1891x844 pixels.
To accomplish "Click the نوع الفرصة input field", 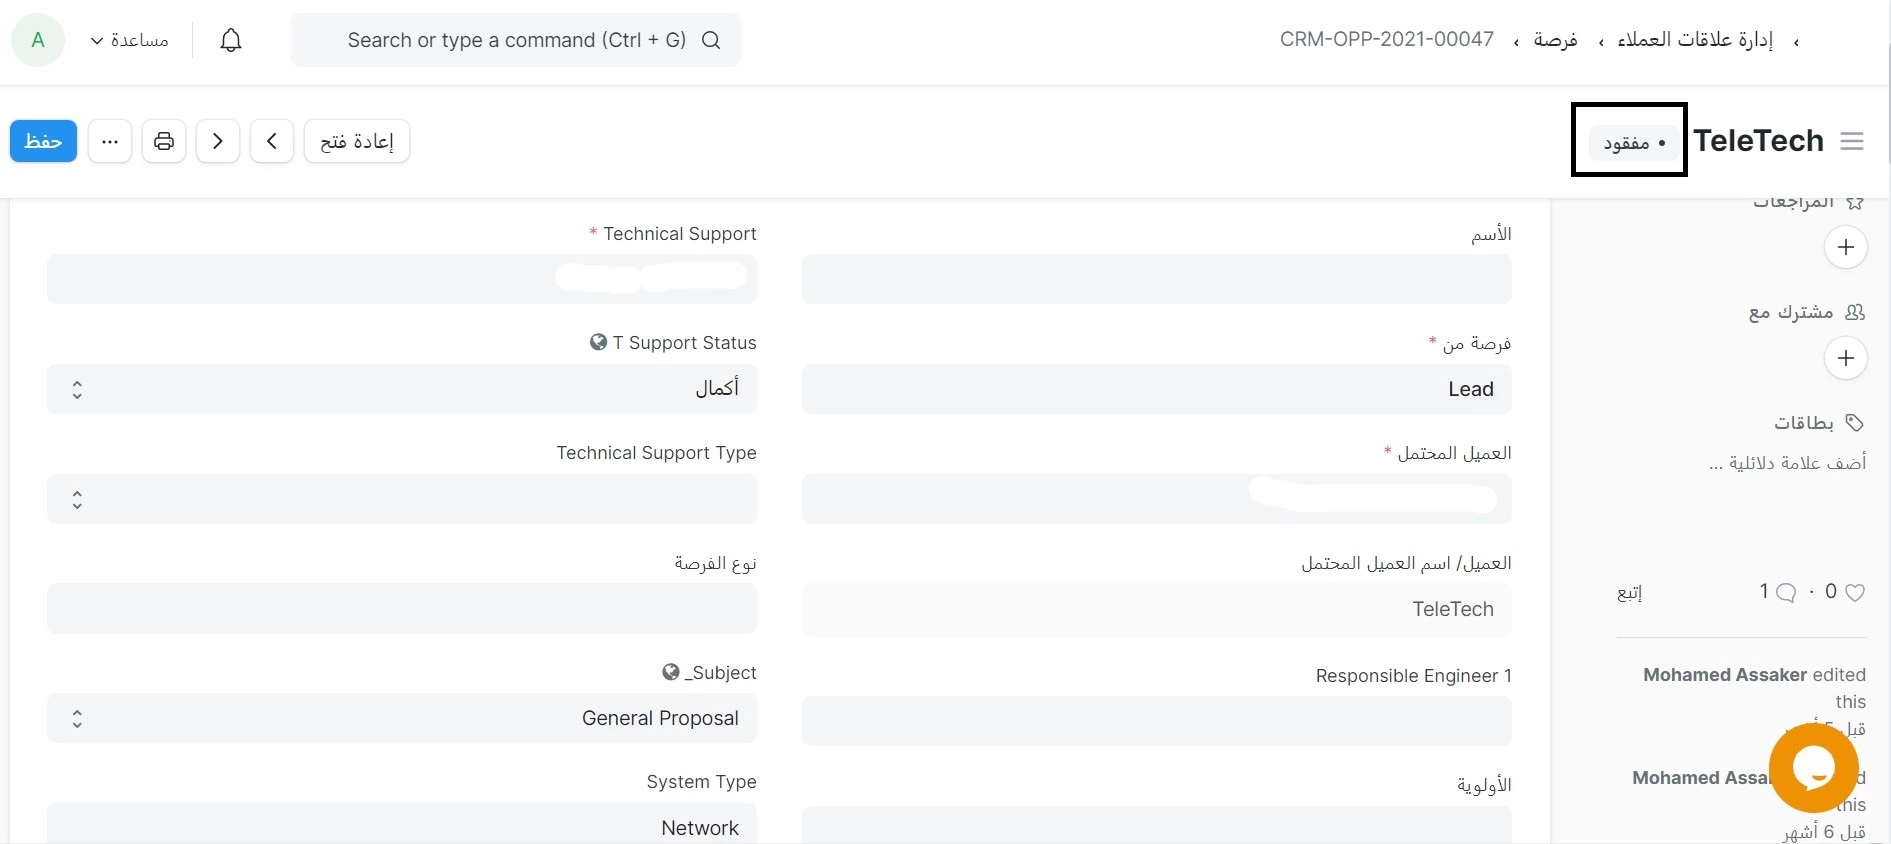I will pos(402,609).
